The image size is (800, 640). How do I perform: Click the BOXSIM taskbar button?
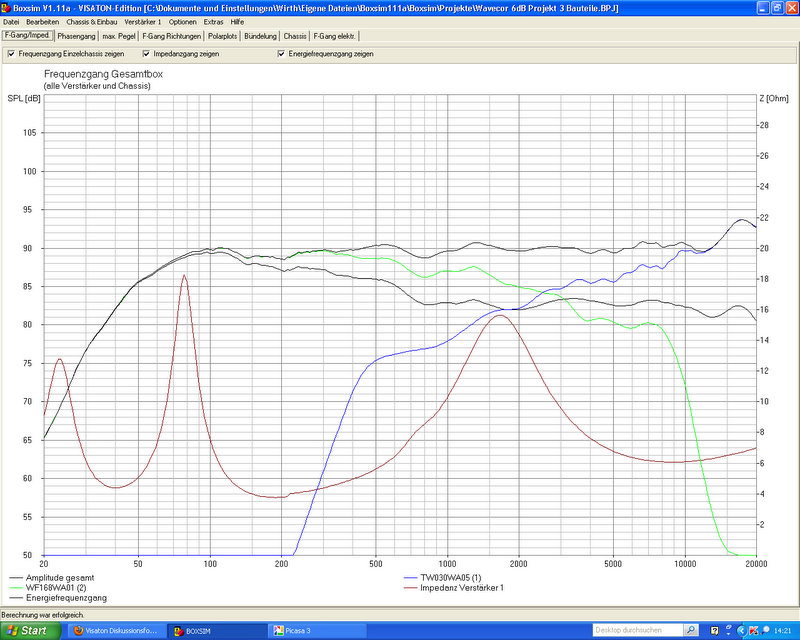(210, 631)
